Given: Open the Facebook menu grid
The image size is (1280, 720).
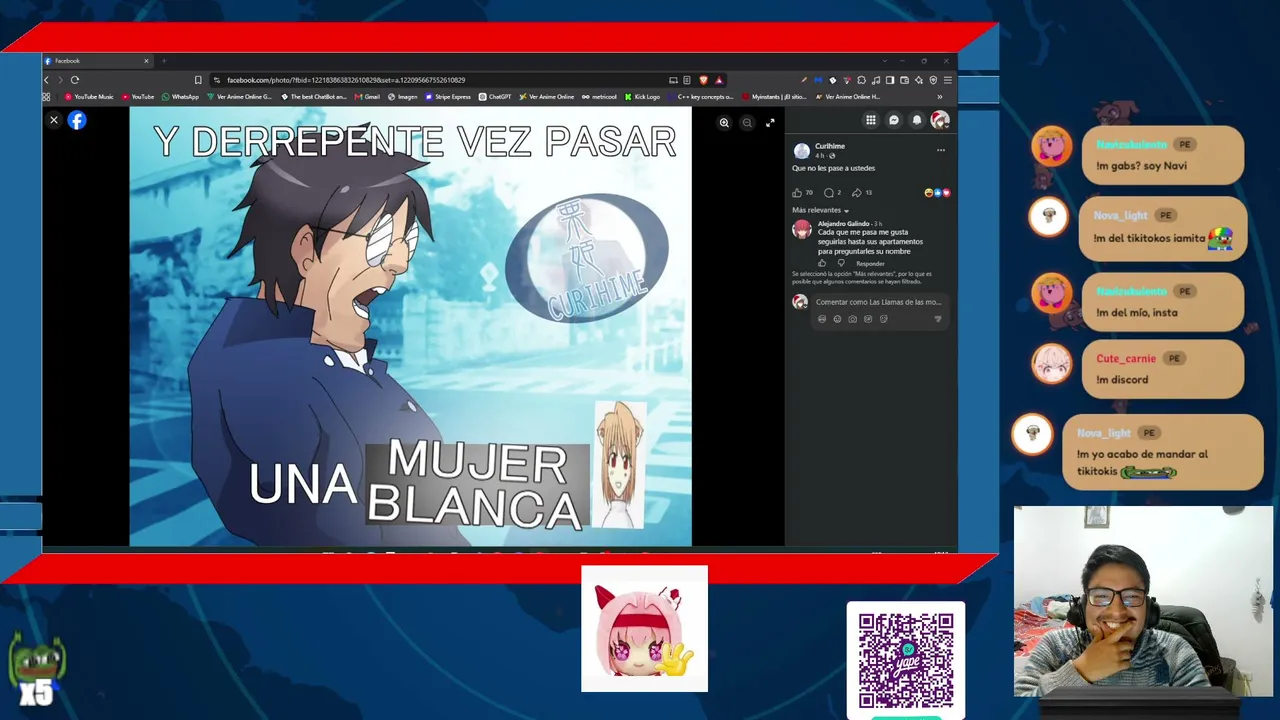Looking at the screenshot, I should pyautogui.click(x=871, y=120).
